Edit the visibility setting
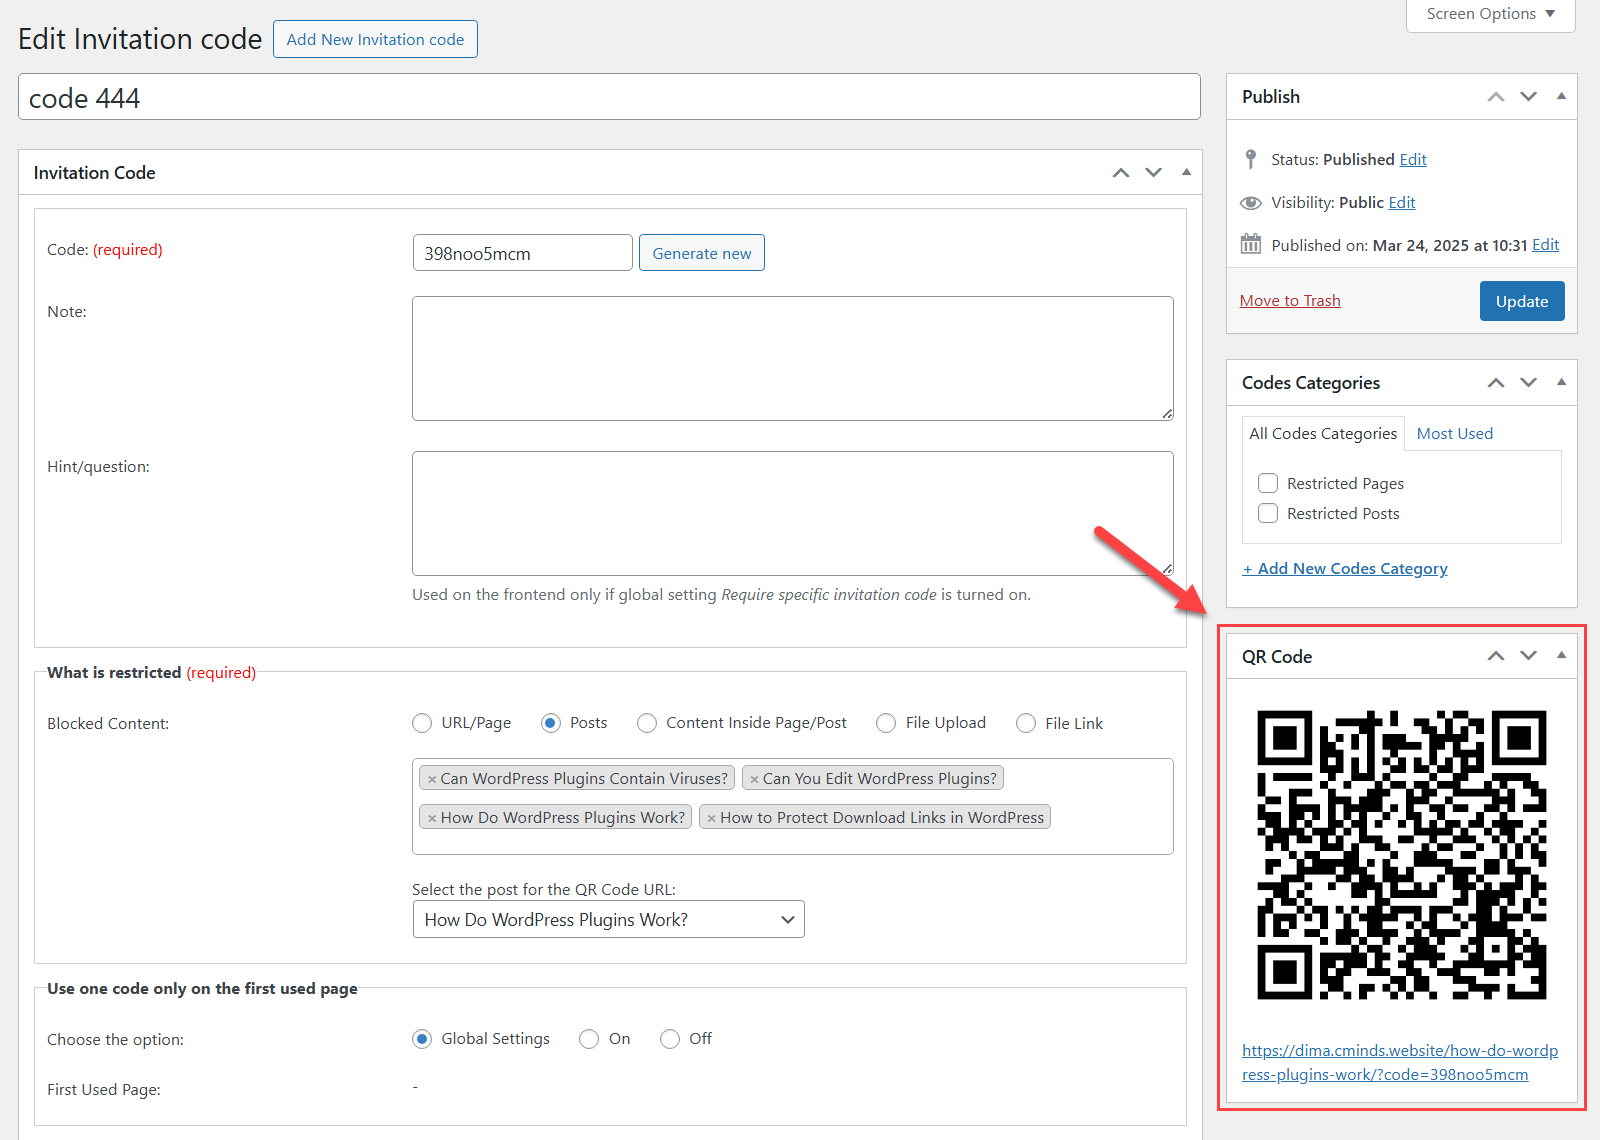This screenshot has width=1600, height=1140. (x=1402, y=203)
